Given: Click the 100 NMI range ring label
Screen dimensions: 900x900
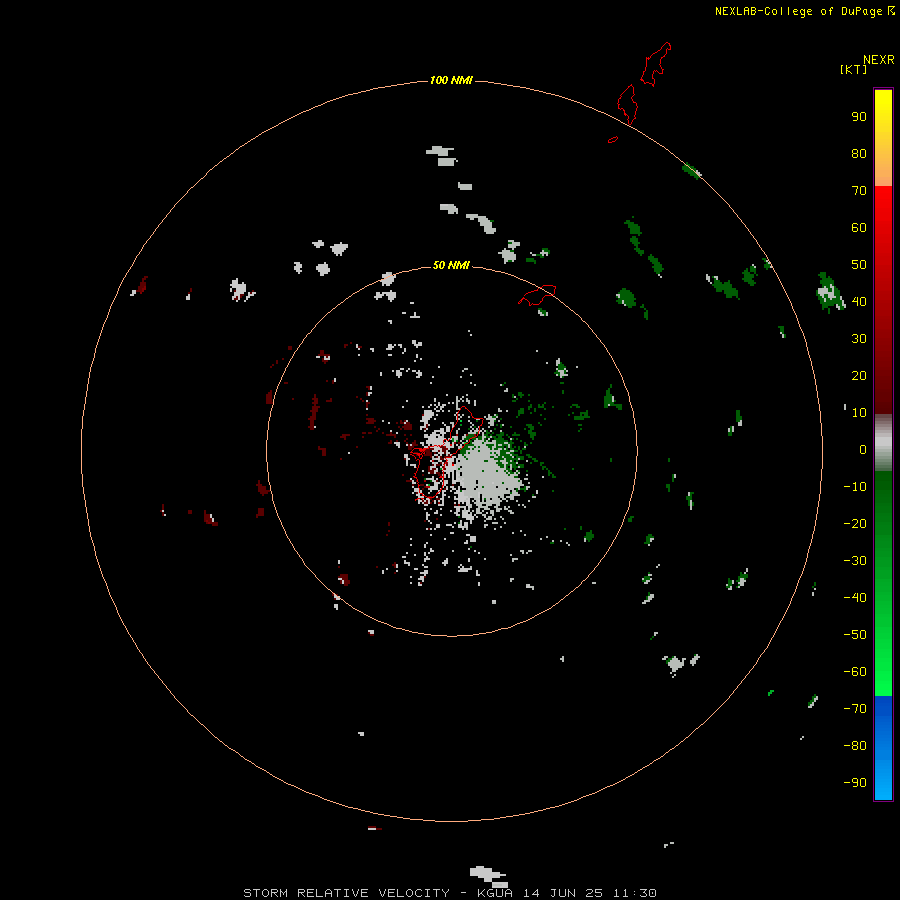Looking at the screenshot, I should tap(451, 80).
